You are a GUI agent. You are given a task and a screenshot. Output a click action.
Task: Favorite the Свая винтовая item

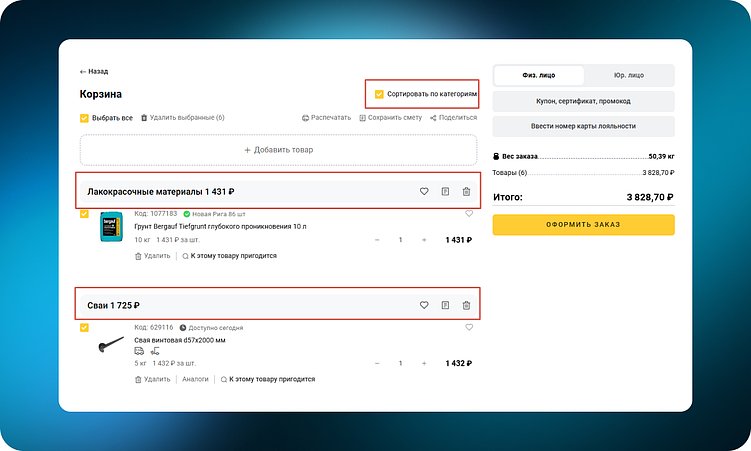(x=469, y=327)
